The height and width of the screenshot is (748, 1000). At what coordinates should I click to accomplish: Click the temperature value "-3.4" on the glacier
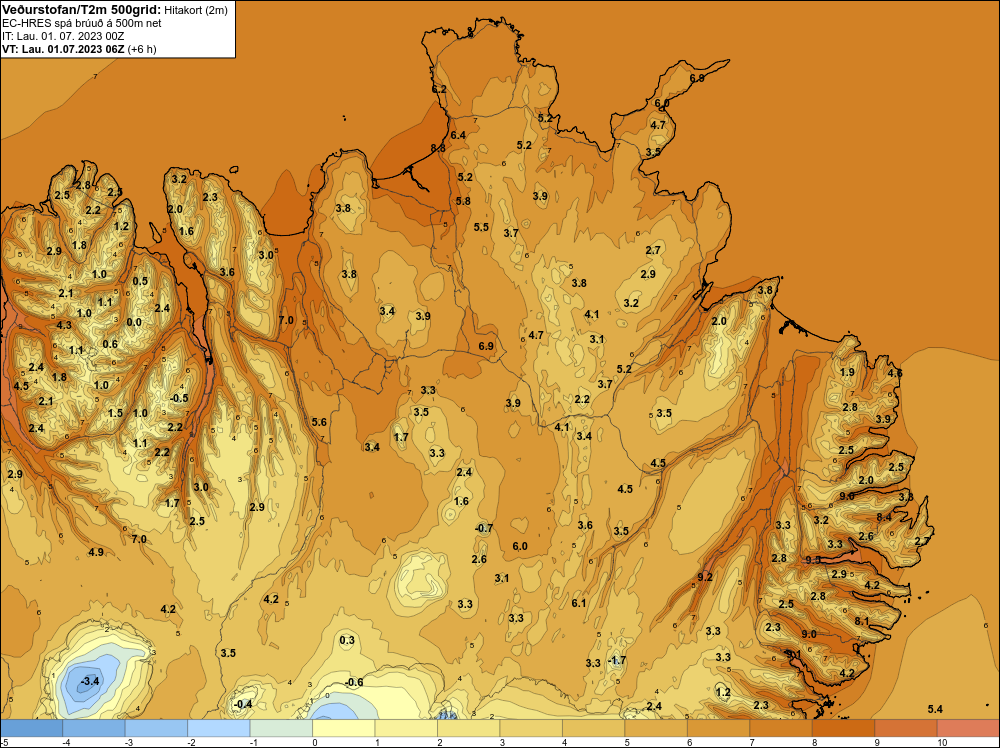coord(90,681)
